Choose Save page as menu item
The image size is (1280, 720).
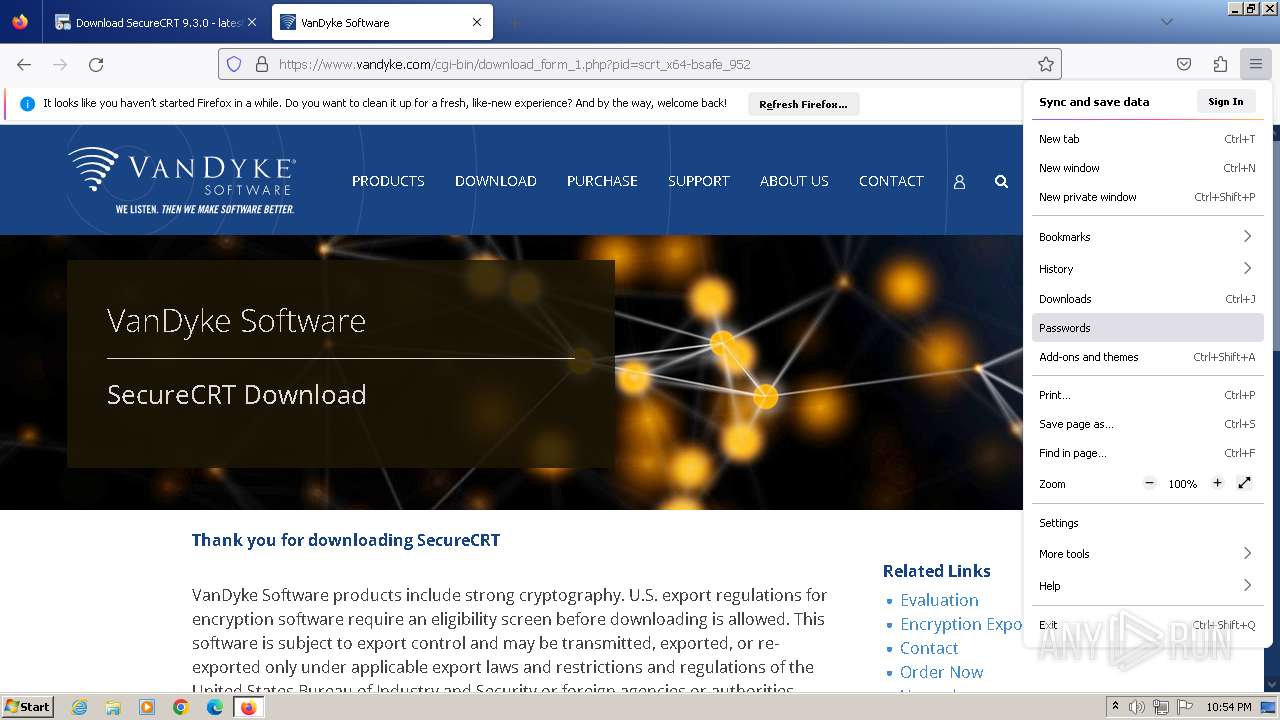pyautogui.click(x=1147, y=424)
